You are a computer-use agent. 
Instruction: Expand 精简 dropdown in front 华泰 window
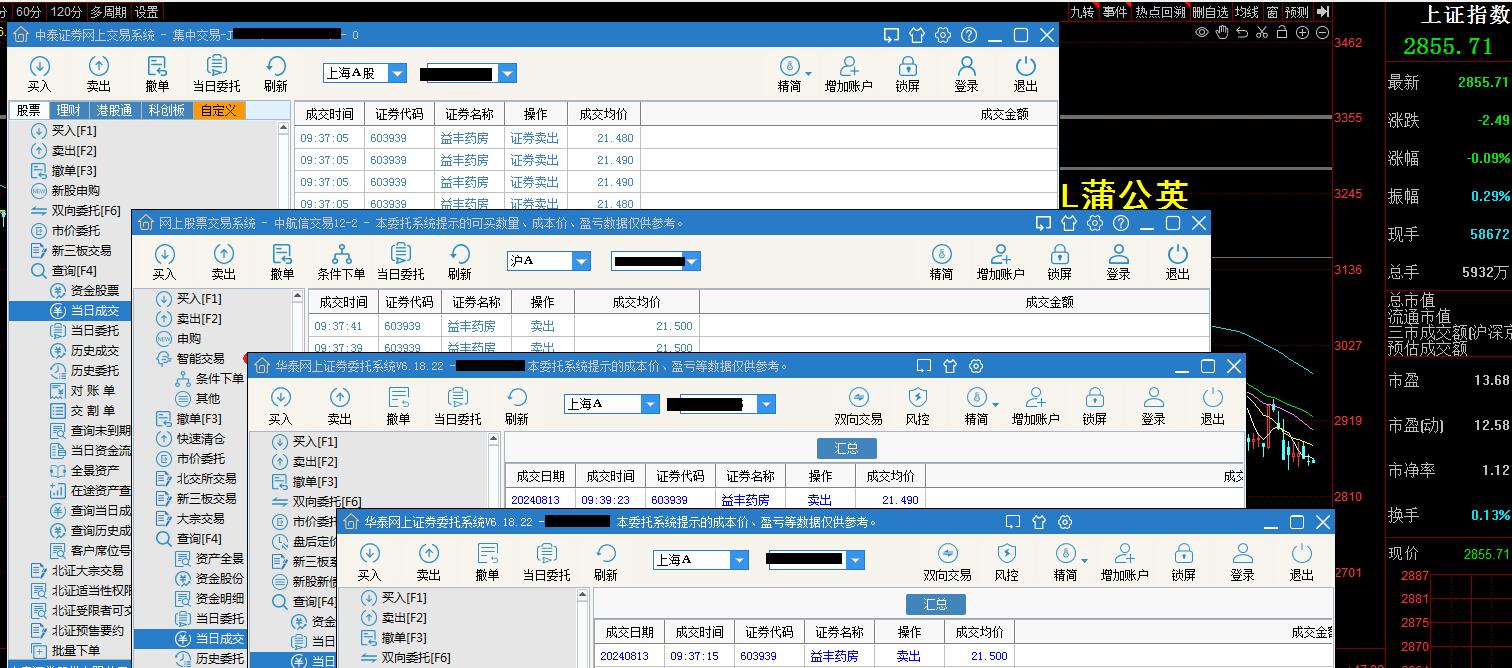1084,560
